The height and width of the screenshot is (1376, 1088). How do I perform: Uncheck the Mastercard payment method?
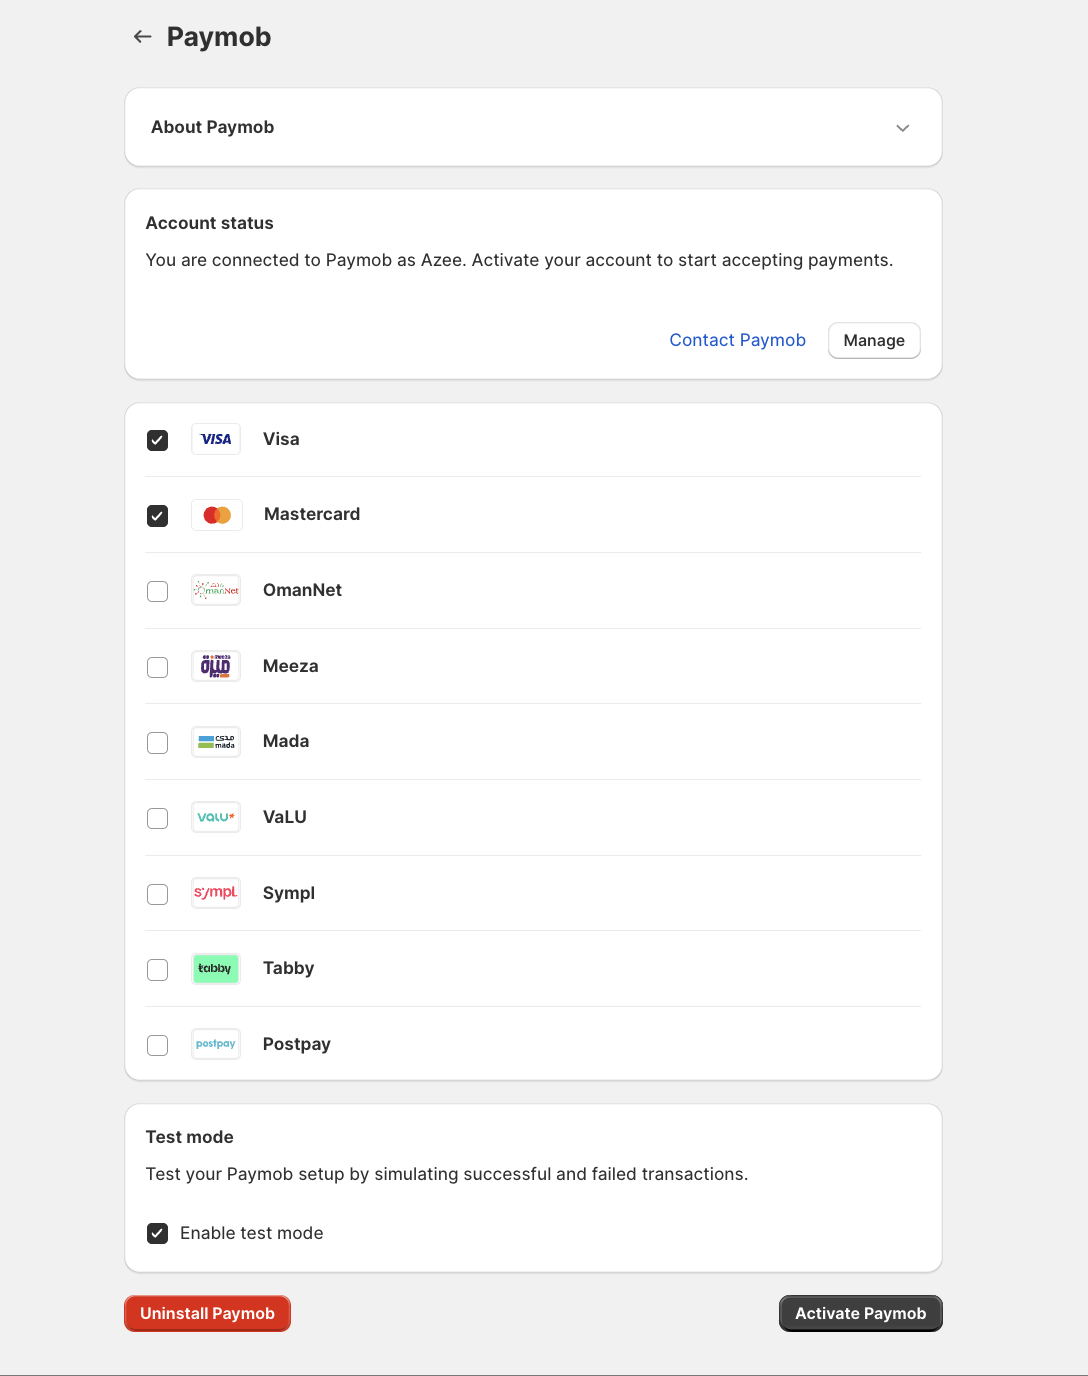coord(158,516)
